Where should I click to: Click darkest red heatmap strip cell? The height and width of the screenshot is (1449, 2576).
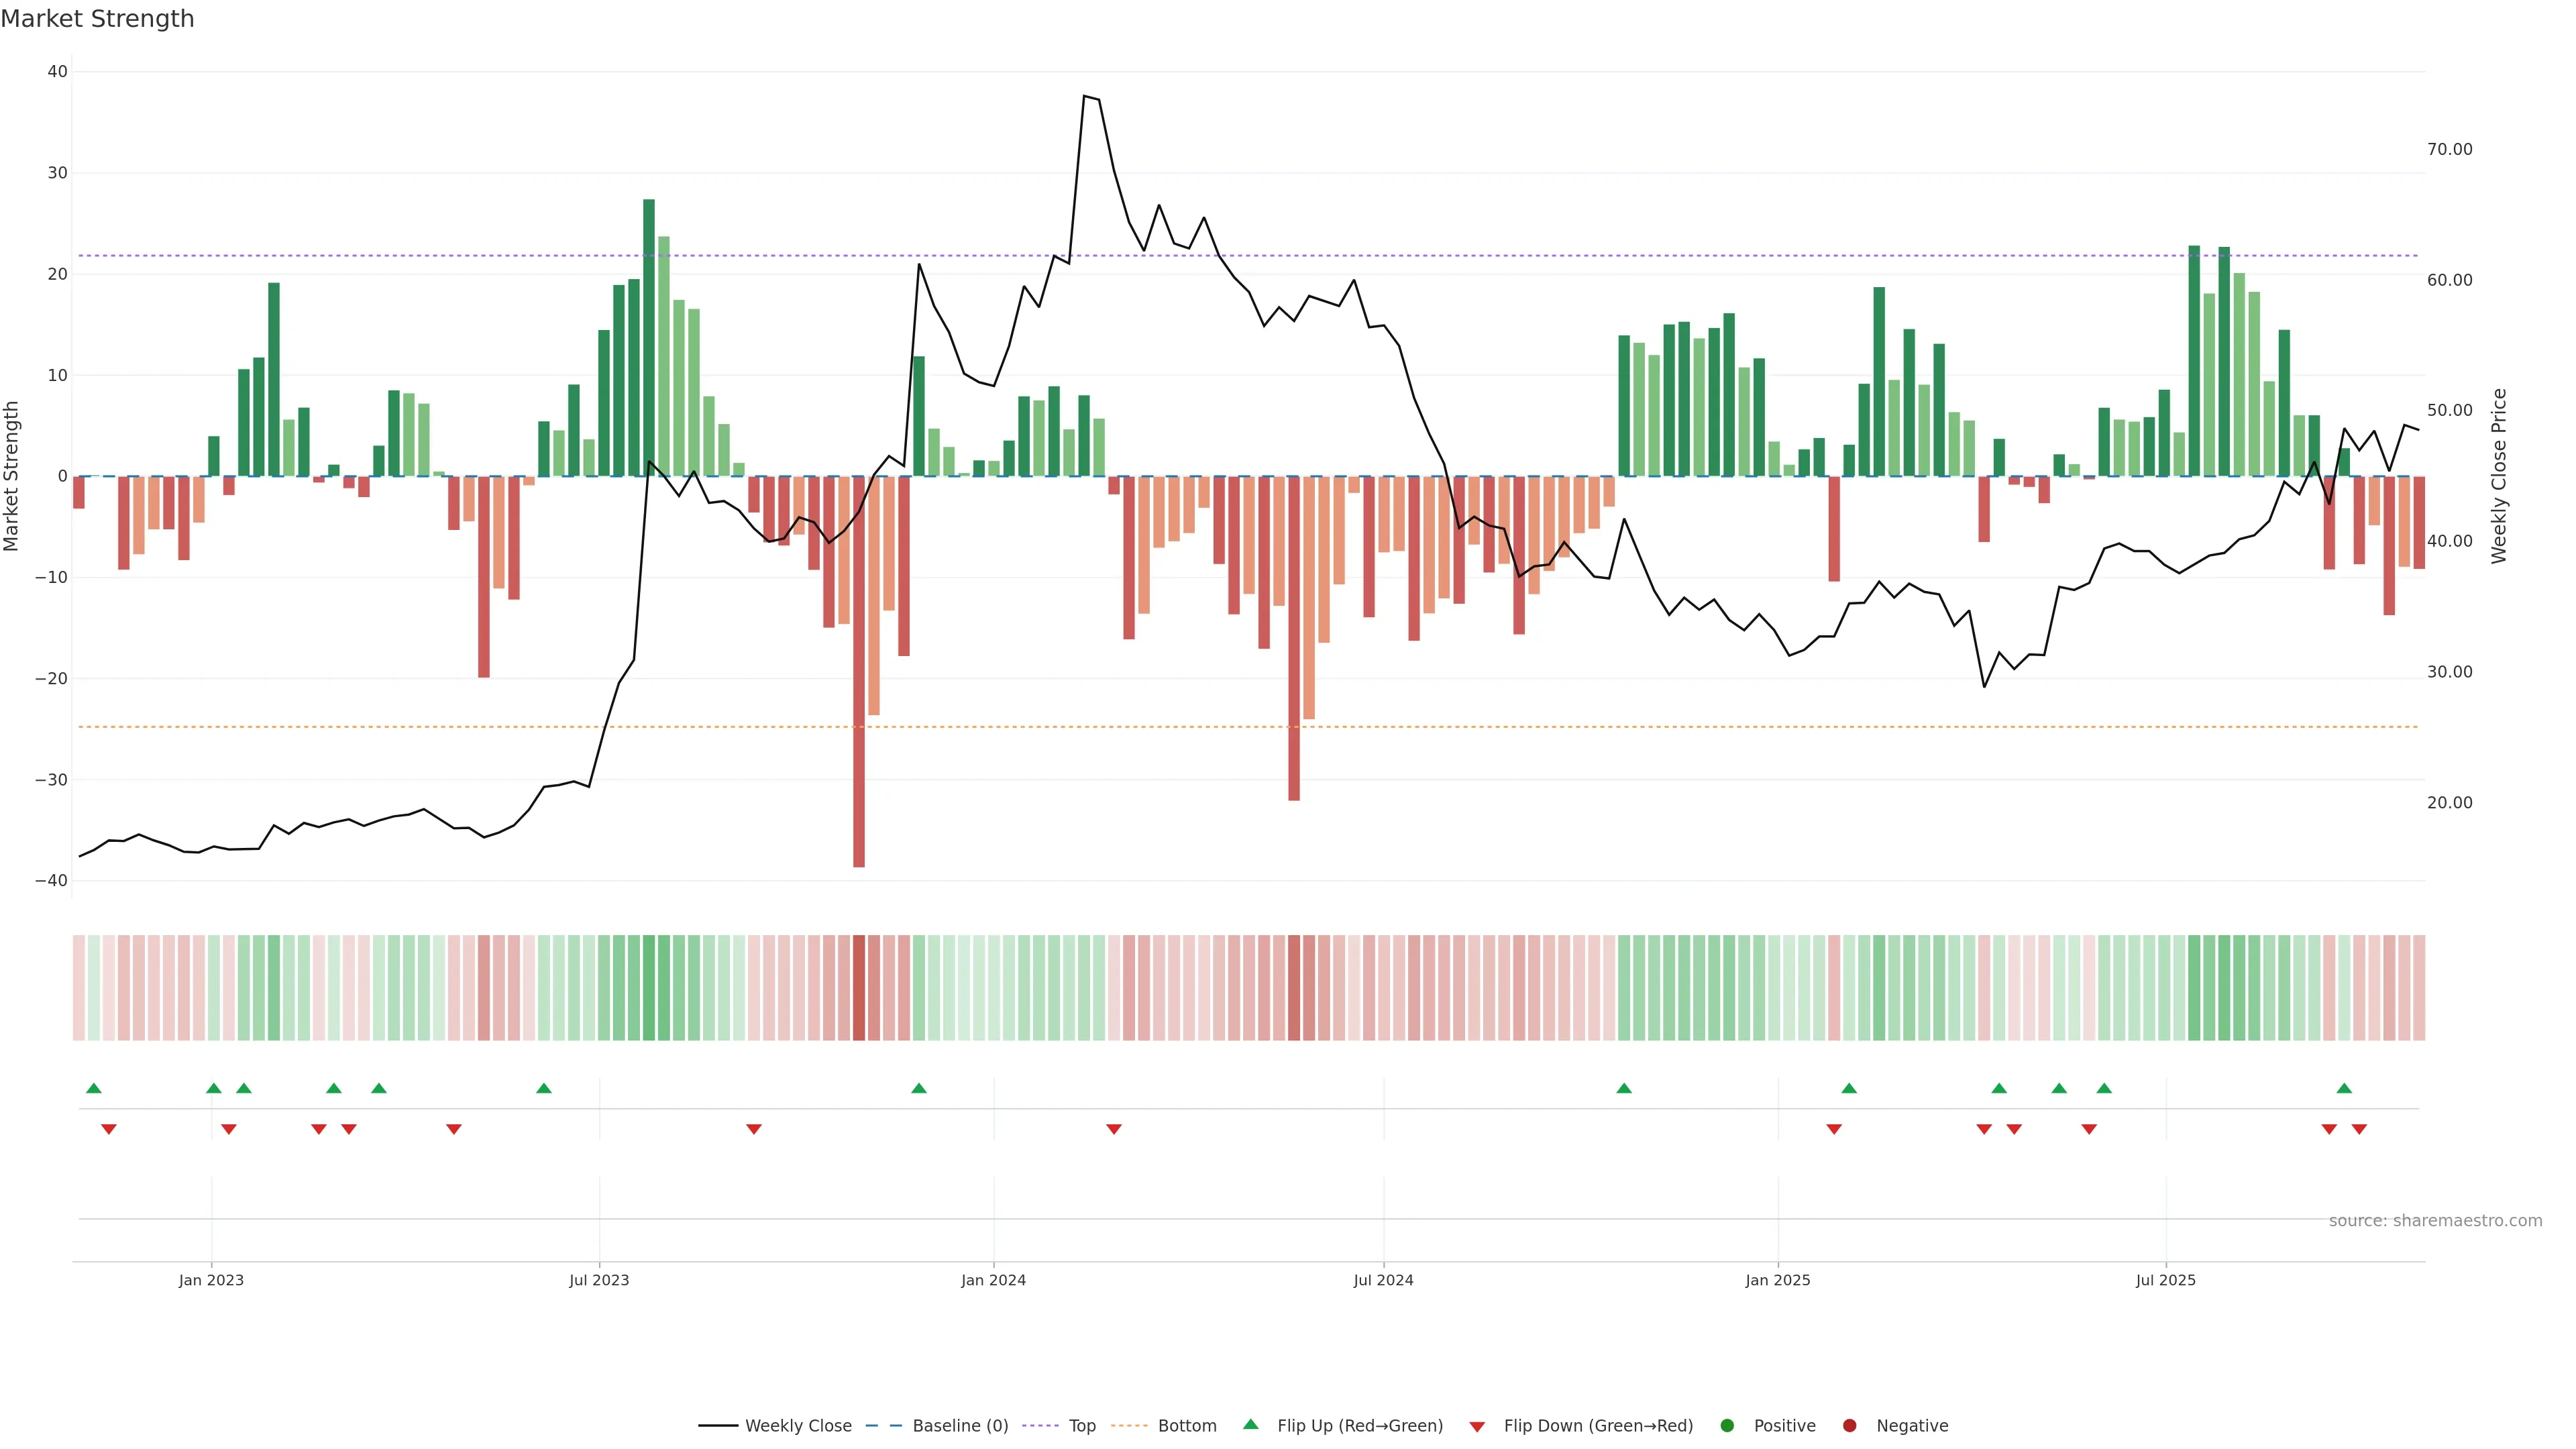click(859, 988)
